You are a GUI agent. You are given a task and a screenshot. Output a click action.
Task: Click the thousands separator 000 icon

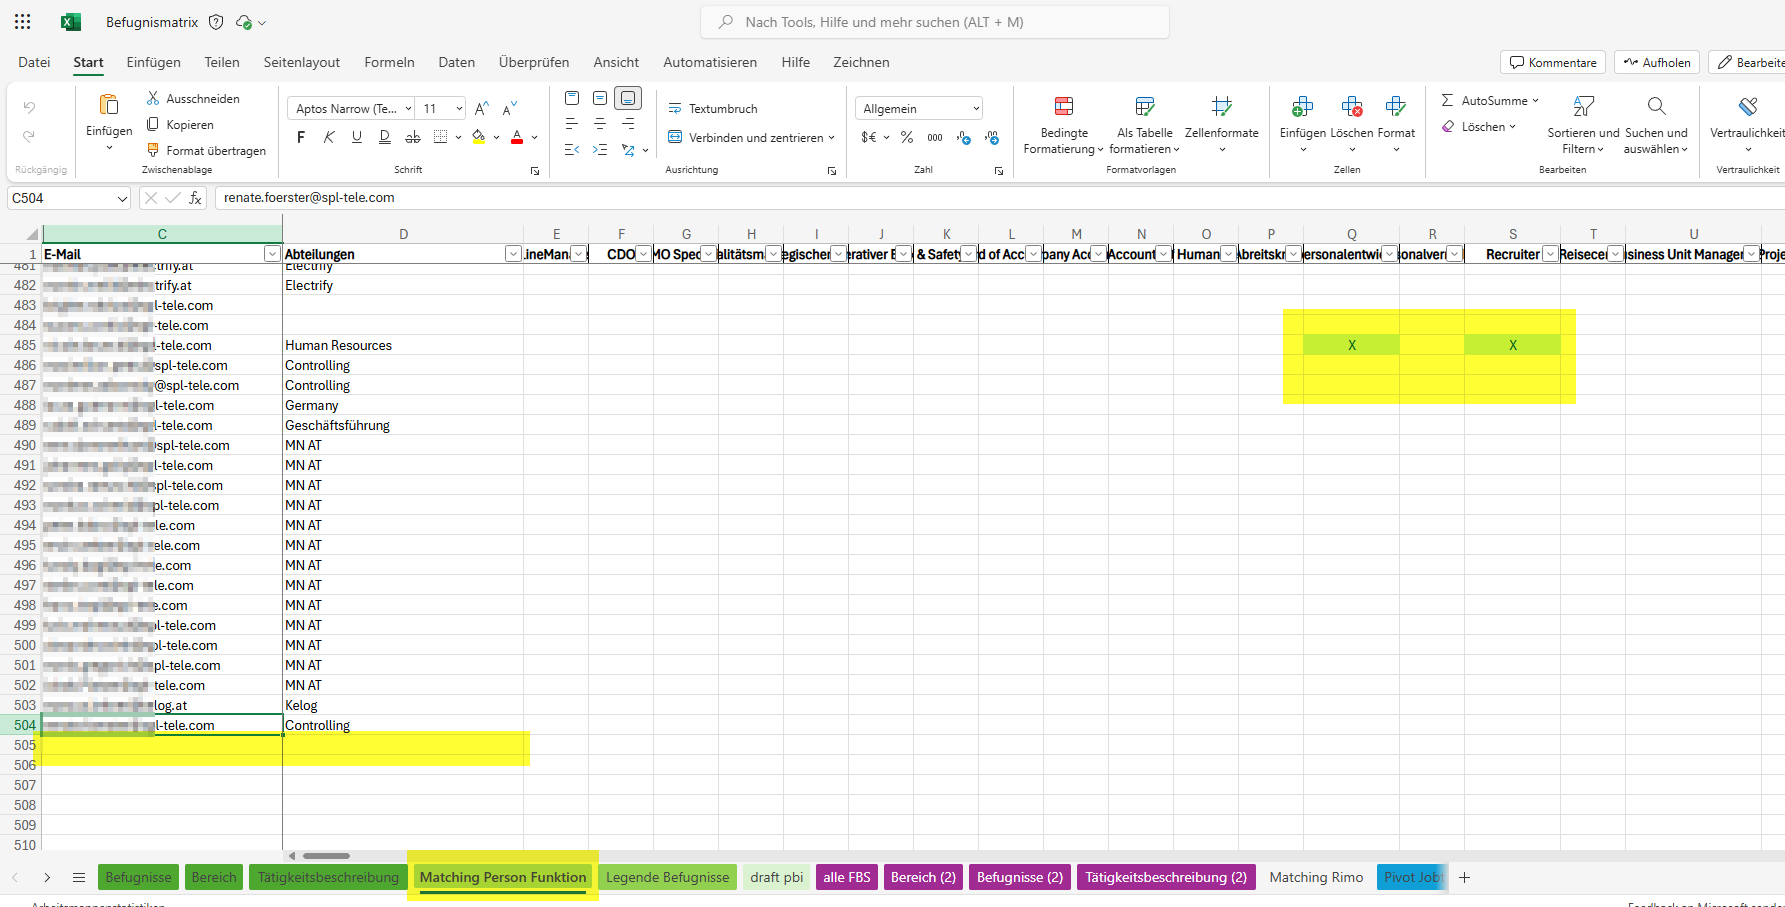click(x=935, y=137)
